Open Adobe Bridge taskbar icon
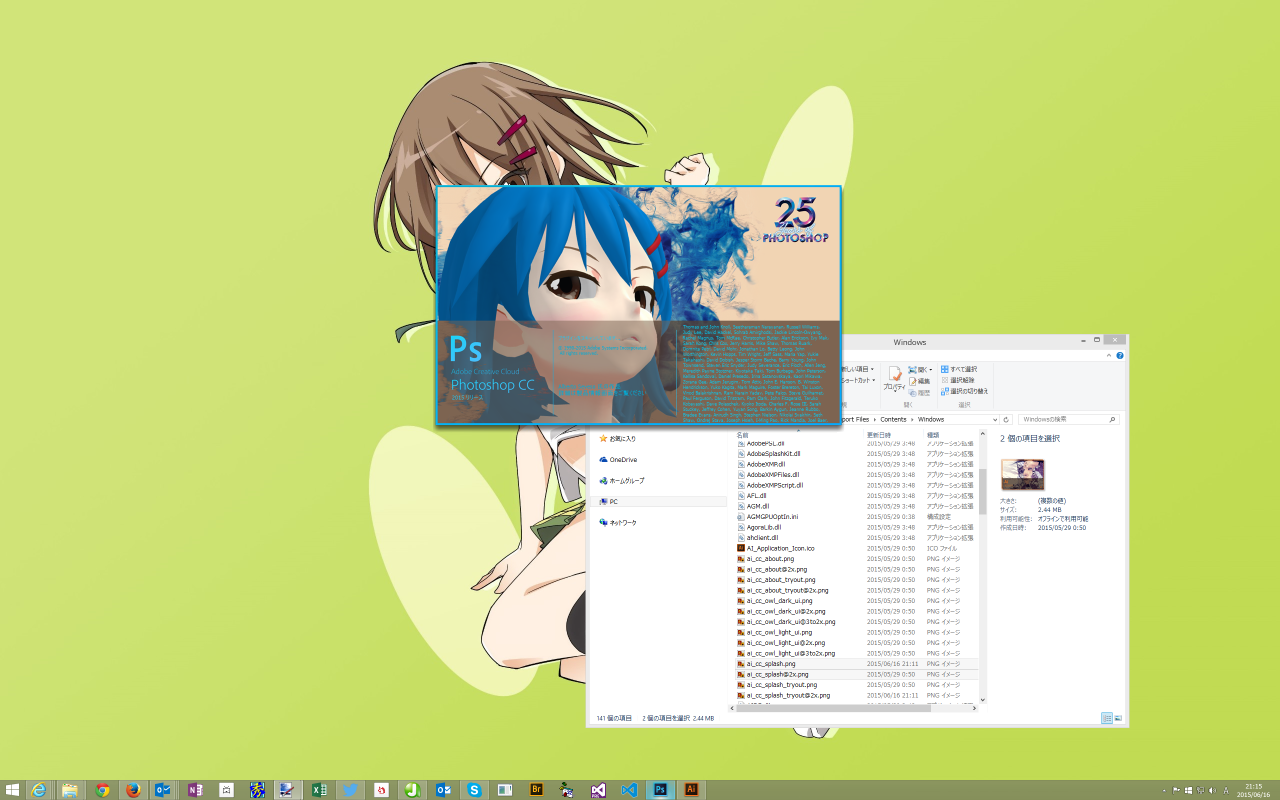The image size is (1280, 800). click(536, 789)
